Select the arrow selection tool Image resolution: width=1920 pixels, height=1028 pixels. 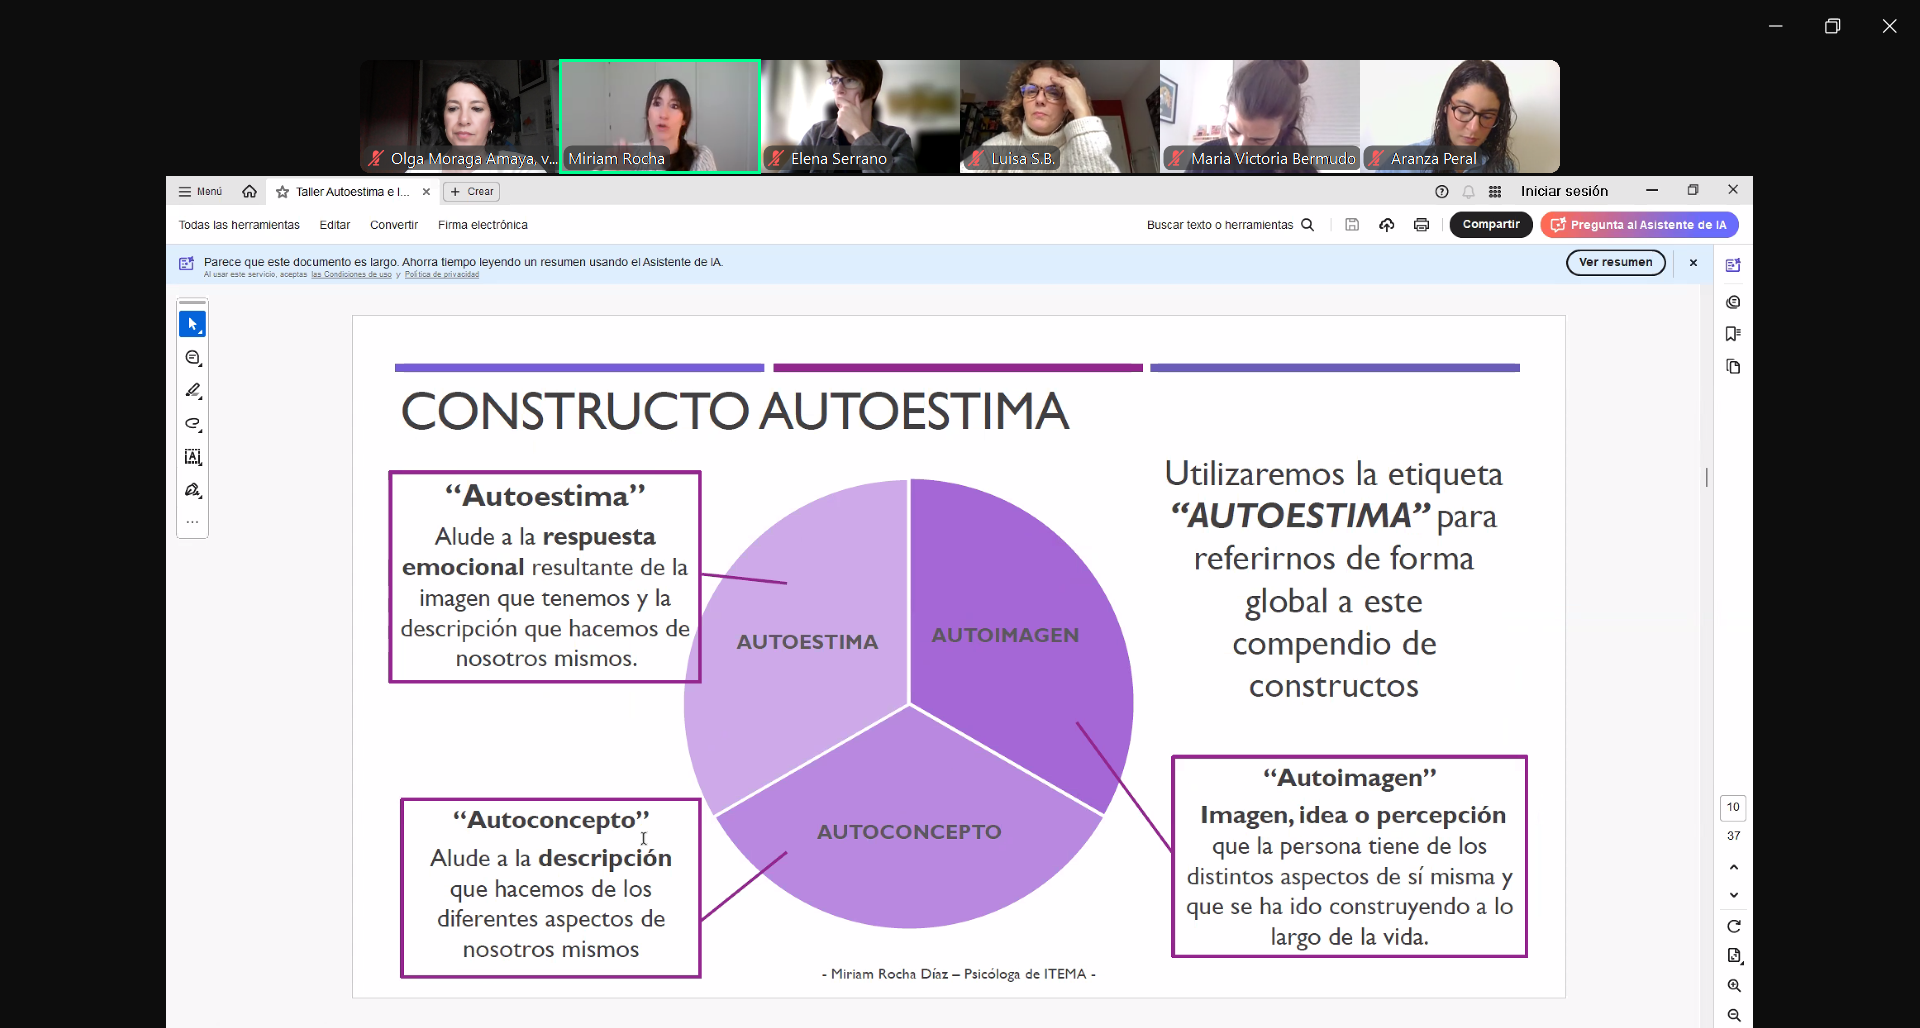click(x=192, y=324)
